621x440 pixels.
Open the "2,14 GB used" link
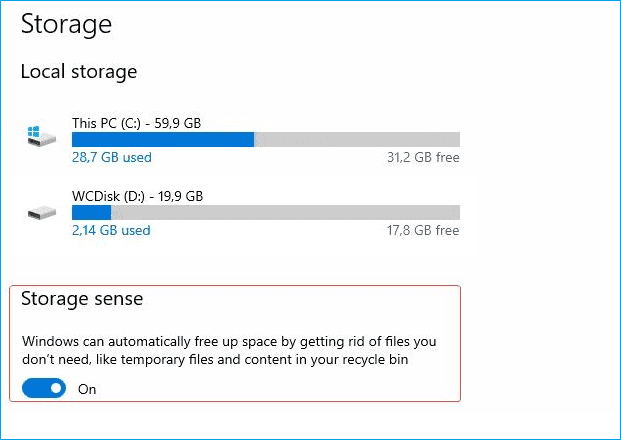point(111,230)
